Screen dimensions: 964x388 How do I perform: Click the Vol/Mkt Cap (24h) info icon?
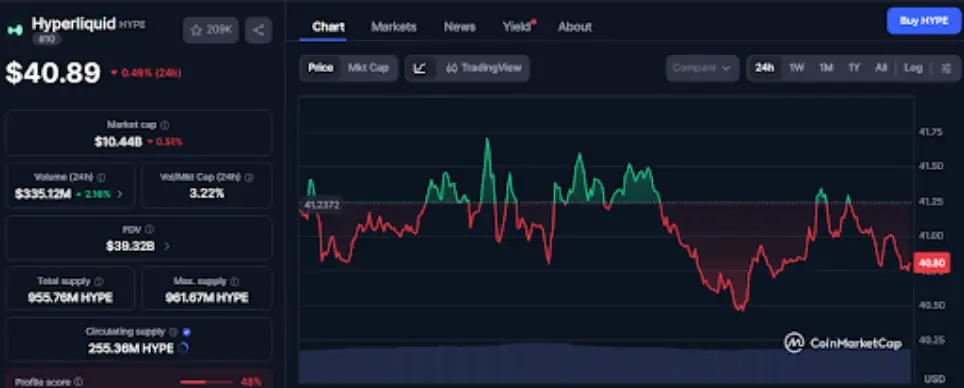click(x=249, y=177)
